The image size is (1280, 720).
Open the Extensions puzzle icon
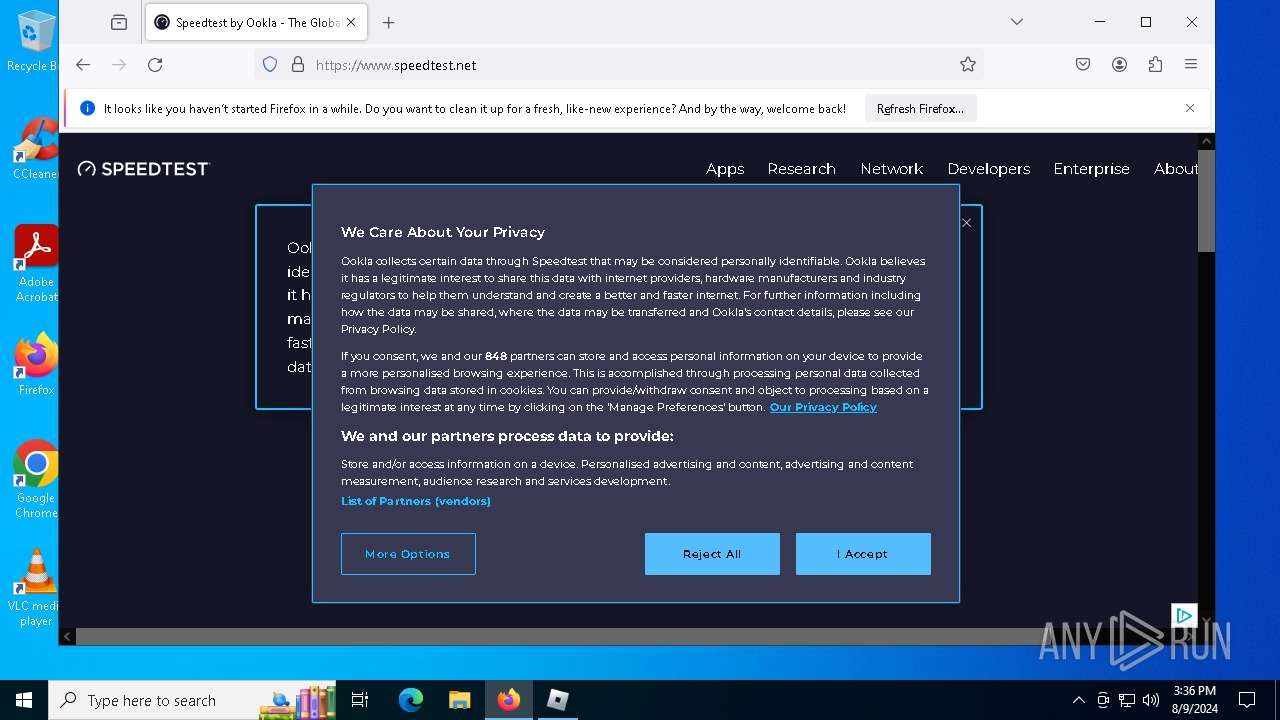(1155, 64)
